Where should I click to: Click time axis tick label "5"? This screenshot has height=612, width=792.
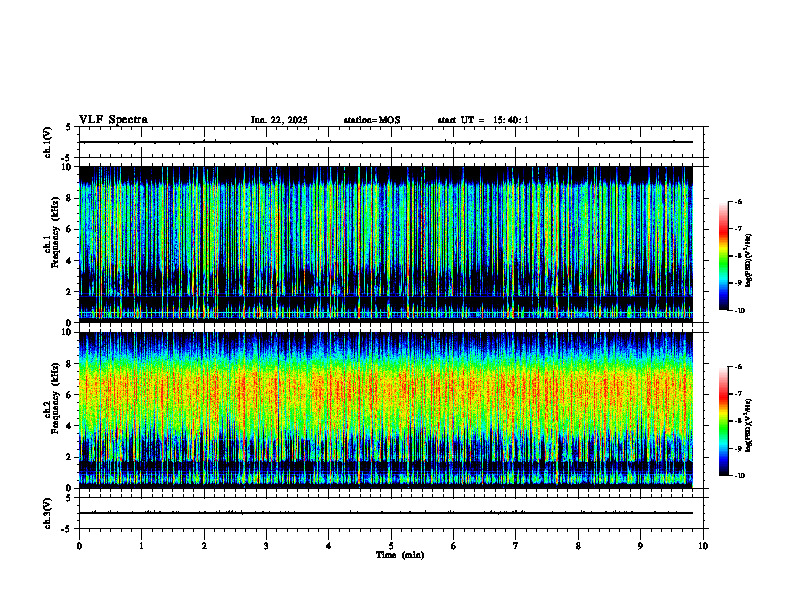(x=391, y=546)
